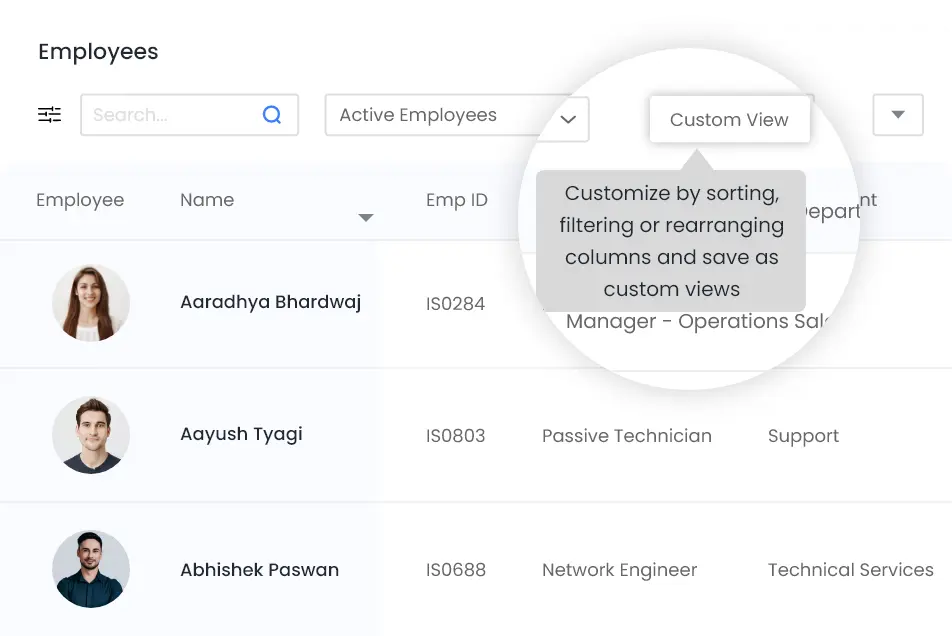Click the Custom View button
Viewport: 952px width, 636px height.
pos(729,120)
